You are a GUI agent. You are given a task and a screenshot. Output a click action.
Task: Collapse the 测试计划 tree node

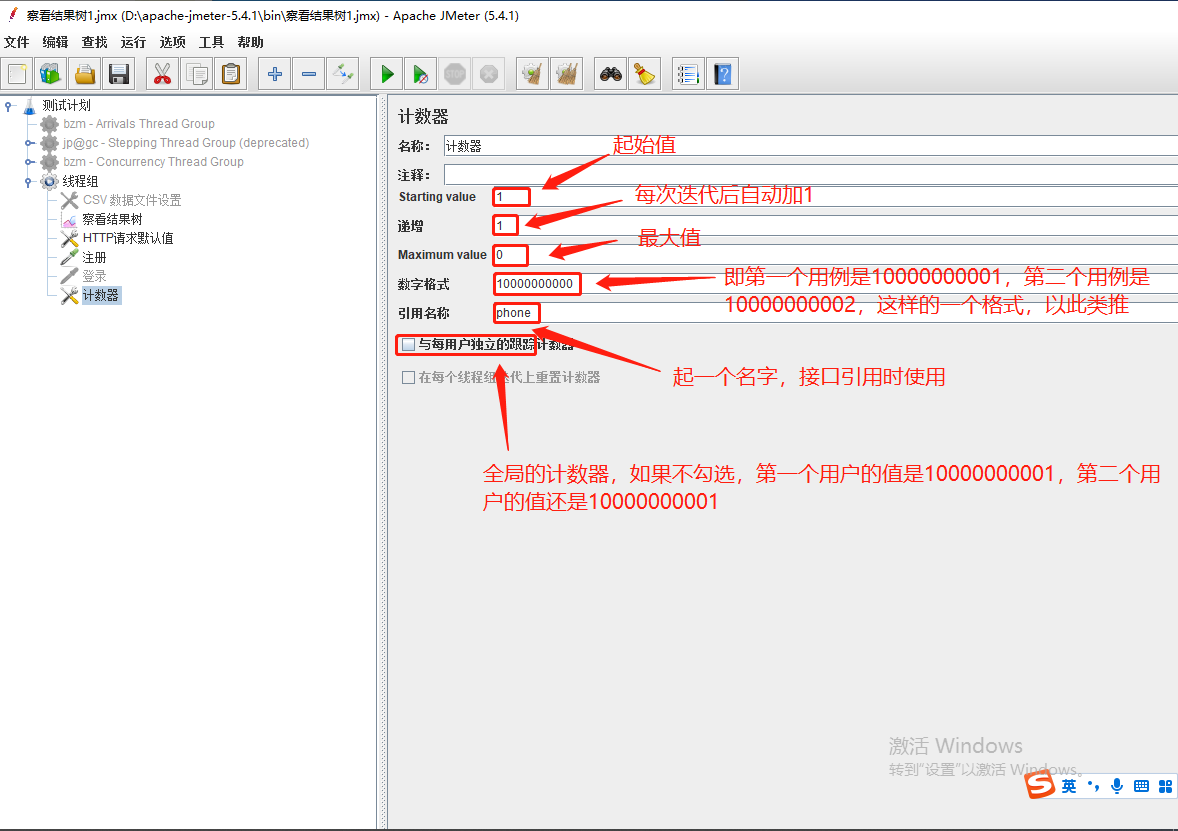pyautogui.click(x=9, y=106)
